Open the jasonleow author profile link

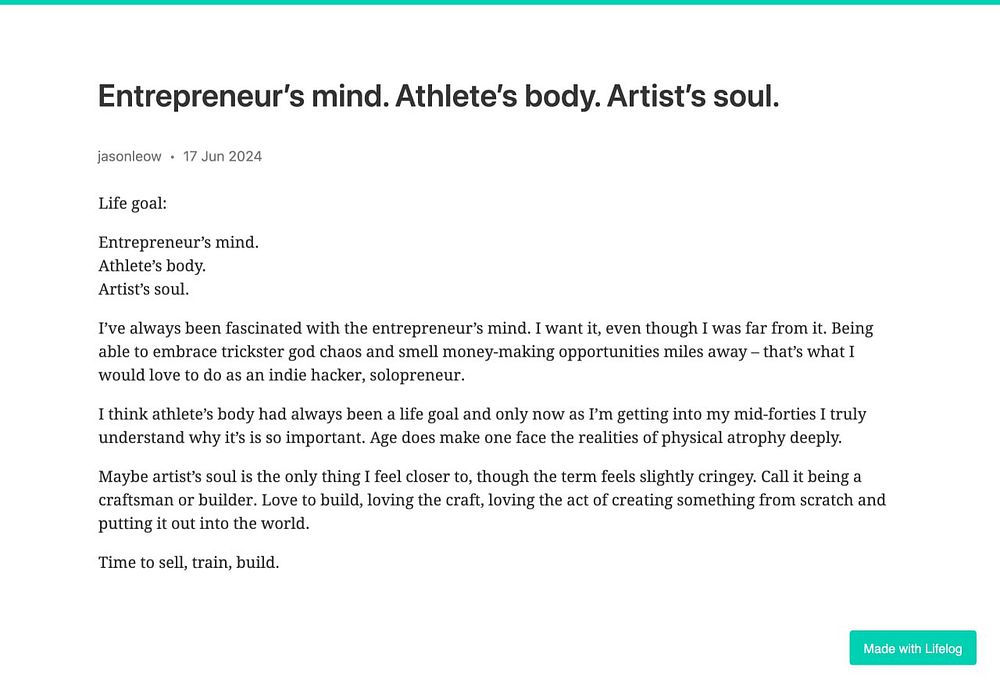(x=129, y=156)
